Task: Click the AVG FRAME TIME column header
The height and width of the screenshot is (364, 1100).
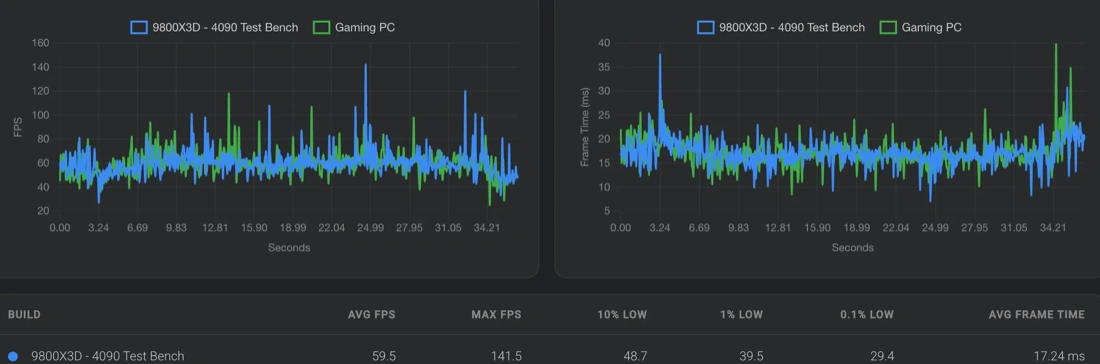Action: [1037, 315]
